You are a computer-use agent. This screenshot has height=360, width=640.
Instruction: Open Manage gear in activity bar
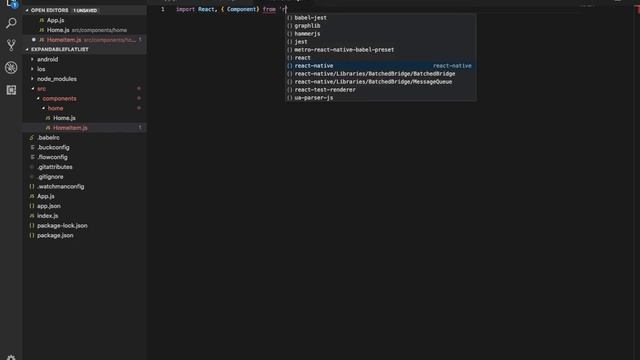pos(11,357)
